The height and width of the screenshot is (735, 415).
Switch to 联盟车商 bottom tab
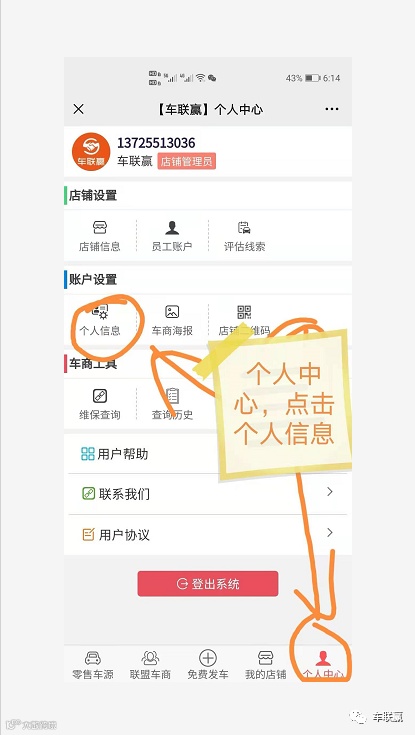point(150,665)
